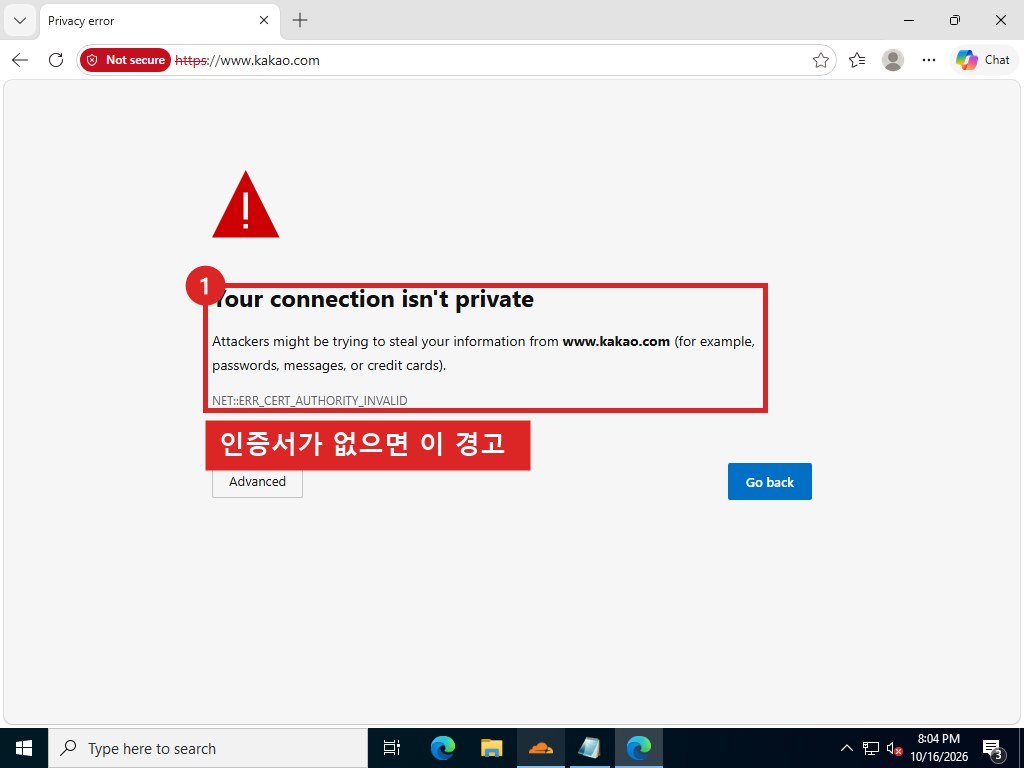Click bold www.kakao.com in warning
Viewport: 1024px width, 768px height.
point(616,342)
